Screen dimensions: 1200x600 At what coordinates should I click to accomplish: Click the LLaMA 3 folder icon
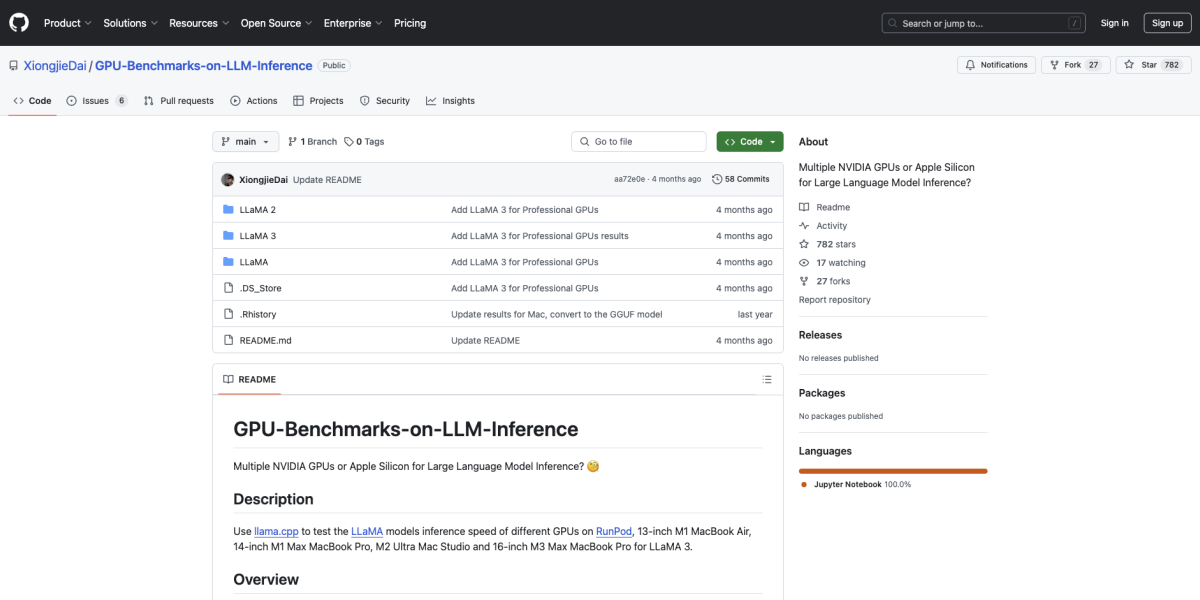click(228, 236)
